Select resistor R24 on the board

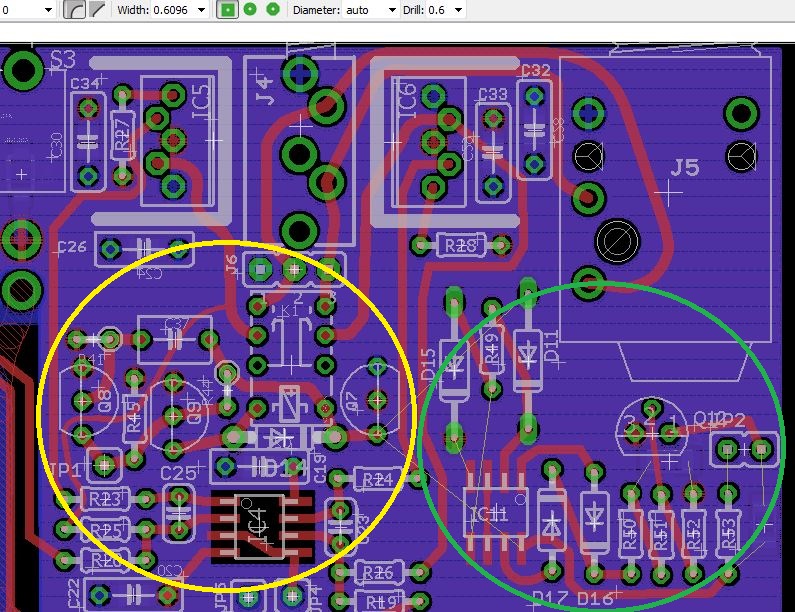click(x=378, y=479)
